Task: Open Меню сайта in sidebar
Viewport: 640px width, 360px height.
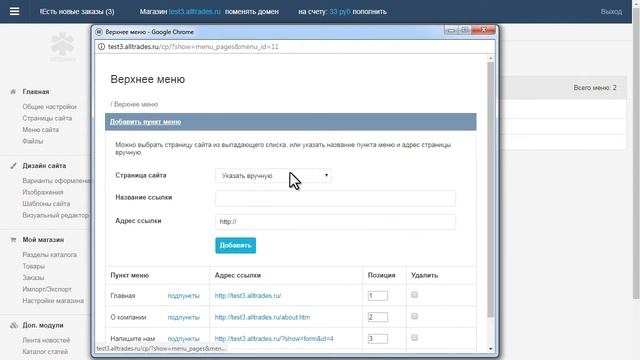Action: (40, 129)
